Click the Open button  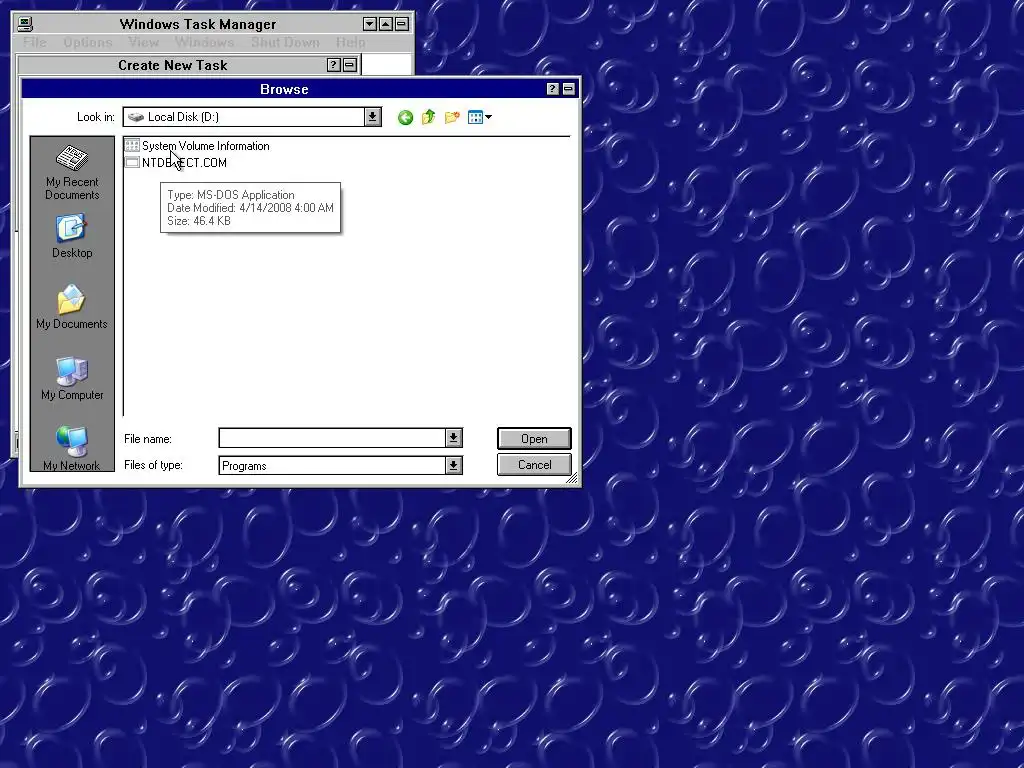point(534,439)
